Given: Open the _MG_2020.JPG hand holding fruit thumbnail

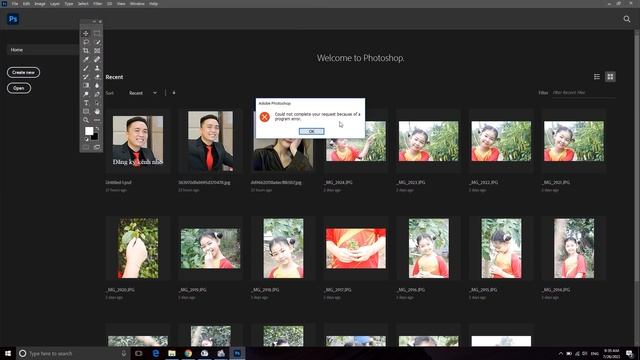Looking at the screenshot, I should 138,248.
